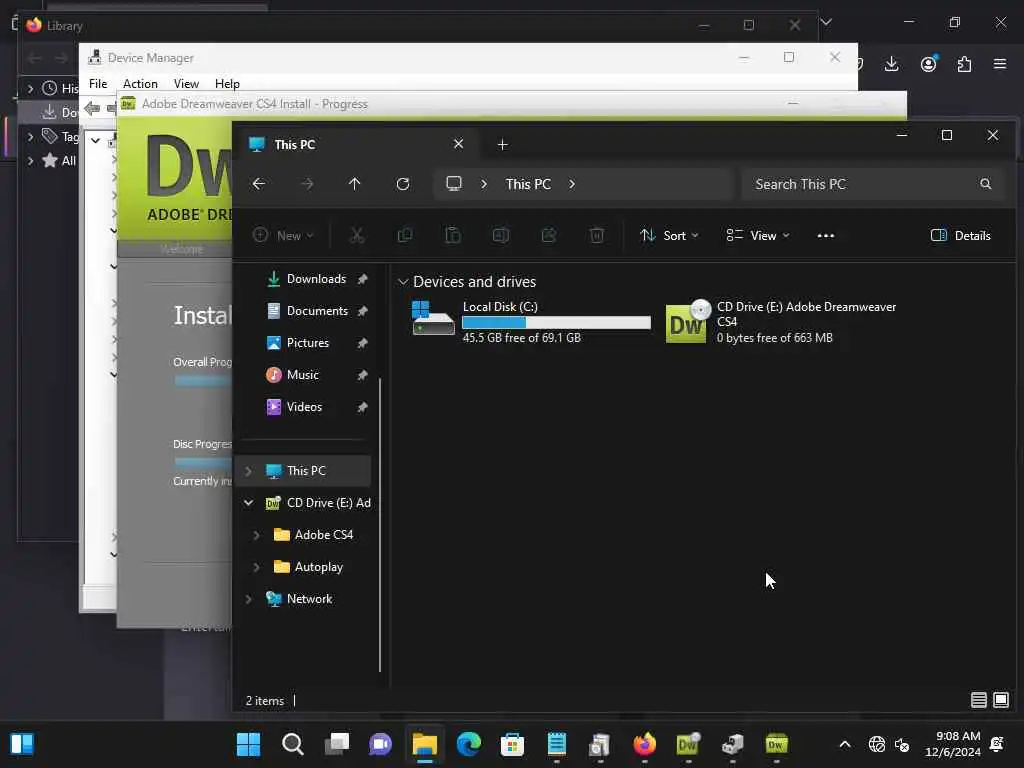
Task: Click the Copy toolbar icon
Action: pos(405,235)
